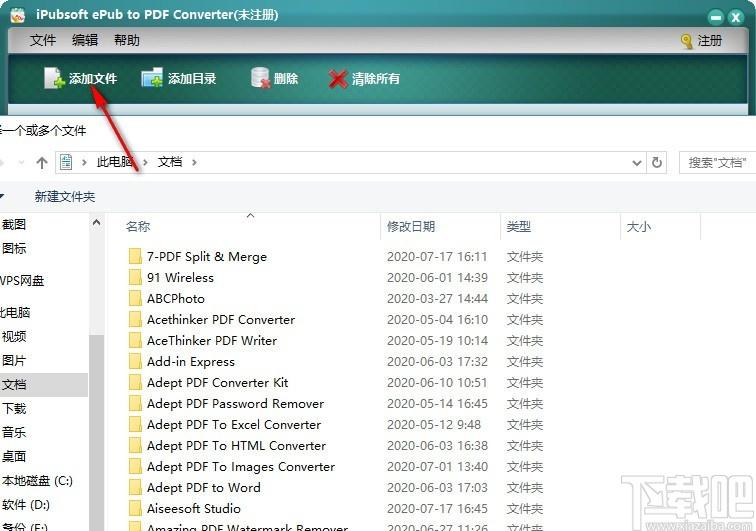Viewport: 756px width, 531px height.
Task: Click folder icon of 7-PDF Split & Merge
Action: tap(135, 257)
